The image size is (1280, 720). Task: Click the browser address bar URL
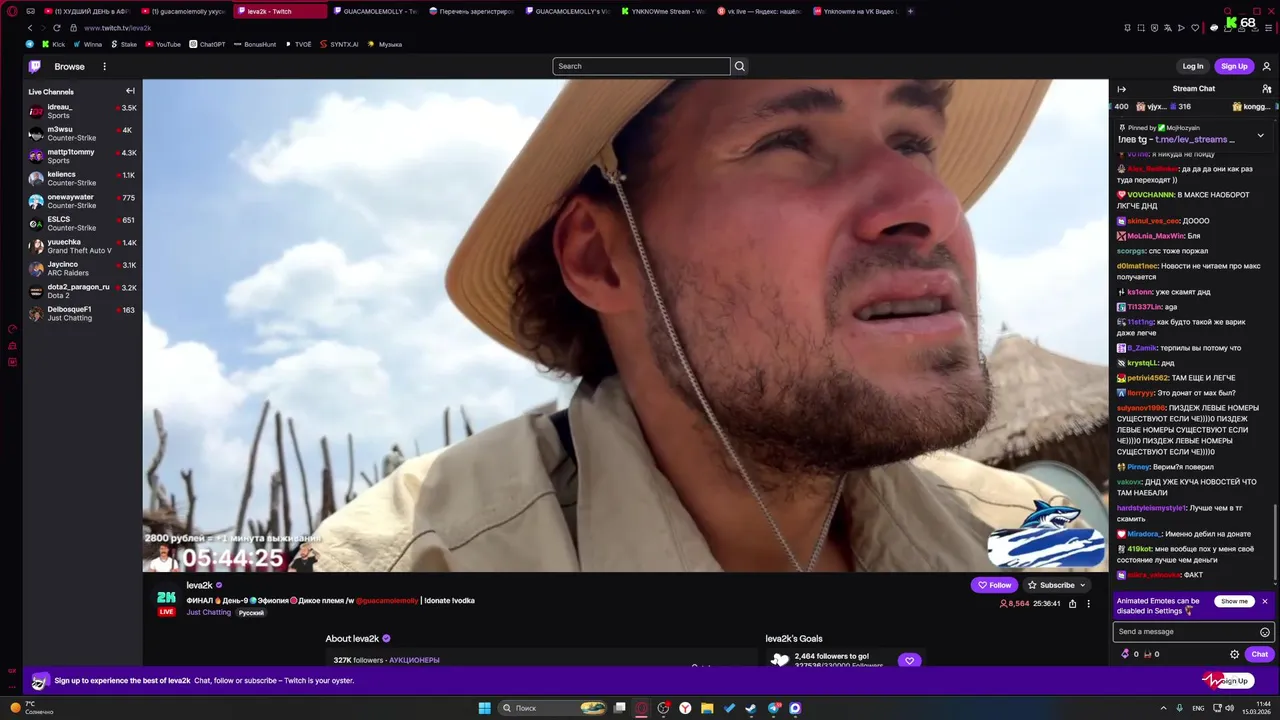(x=117, y=28)
